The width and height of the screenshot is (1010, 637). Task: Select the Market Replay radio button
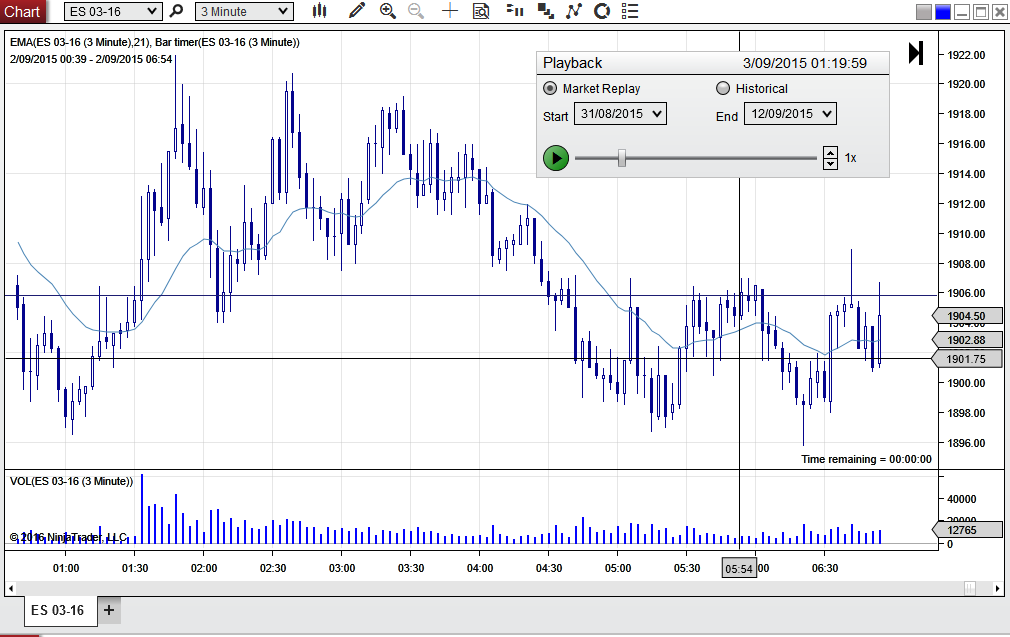pos(550,88)
